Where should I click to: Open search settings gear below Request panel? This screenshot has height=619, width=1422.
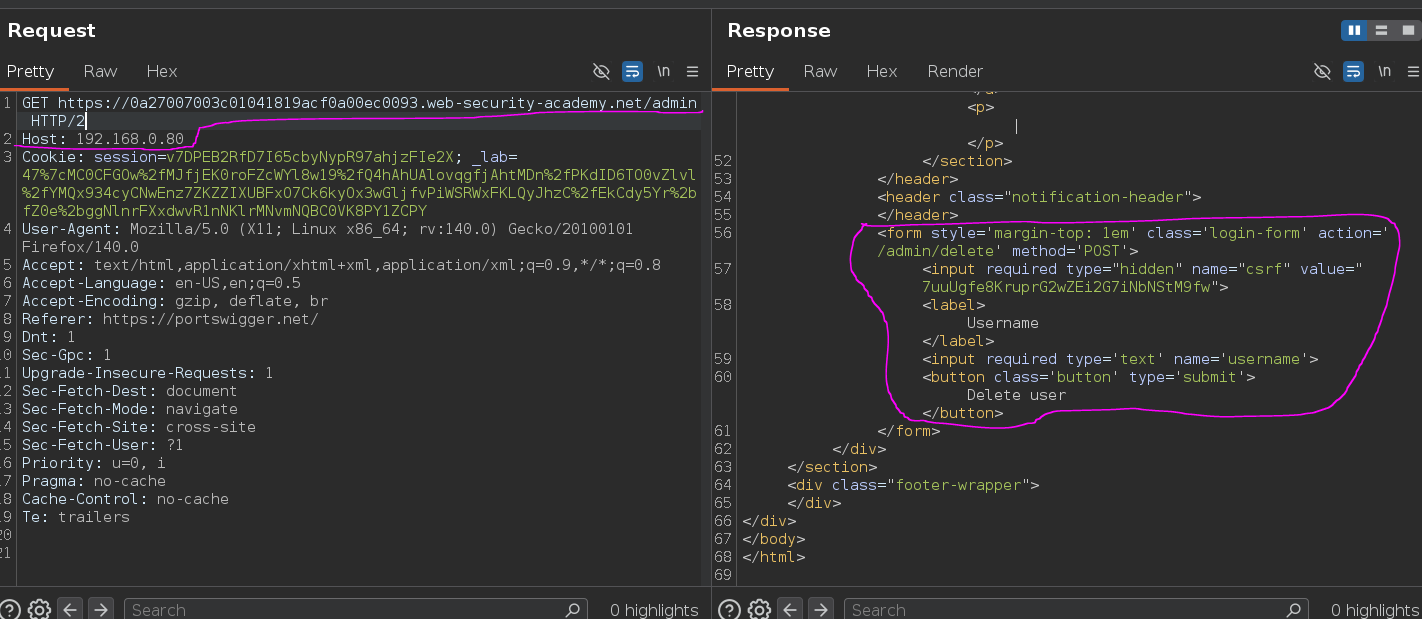coord(39,609)
